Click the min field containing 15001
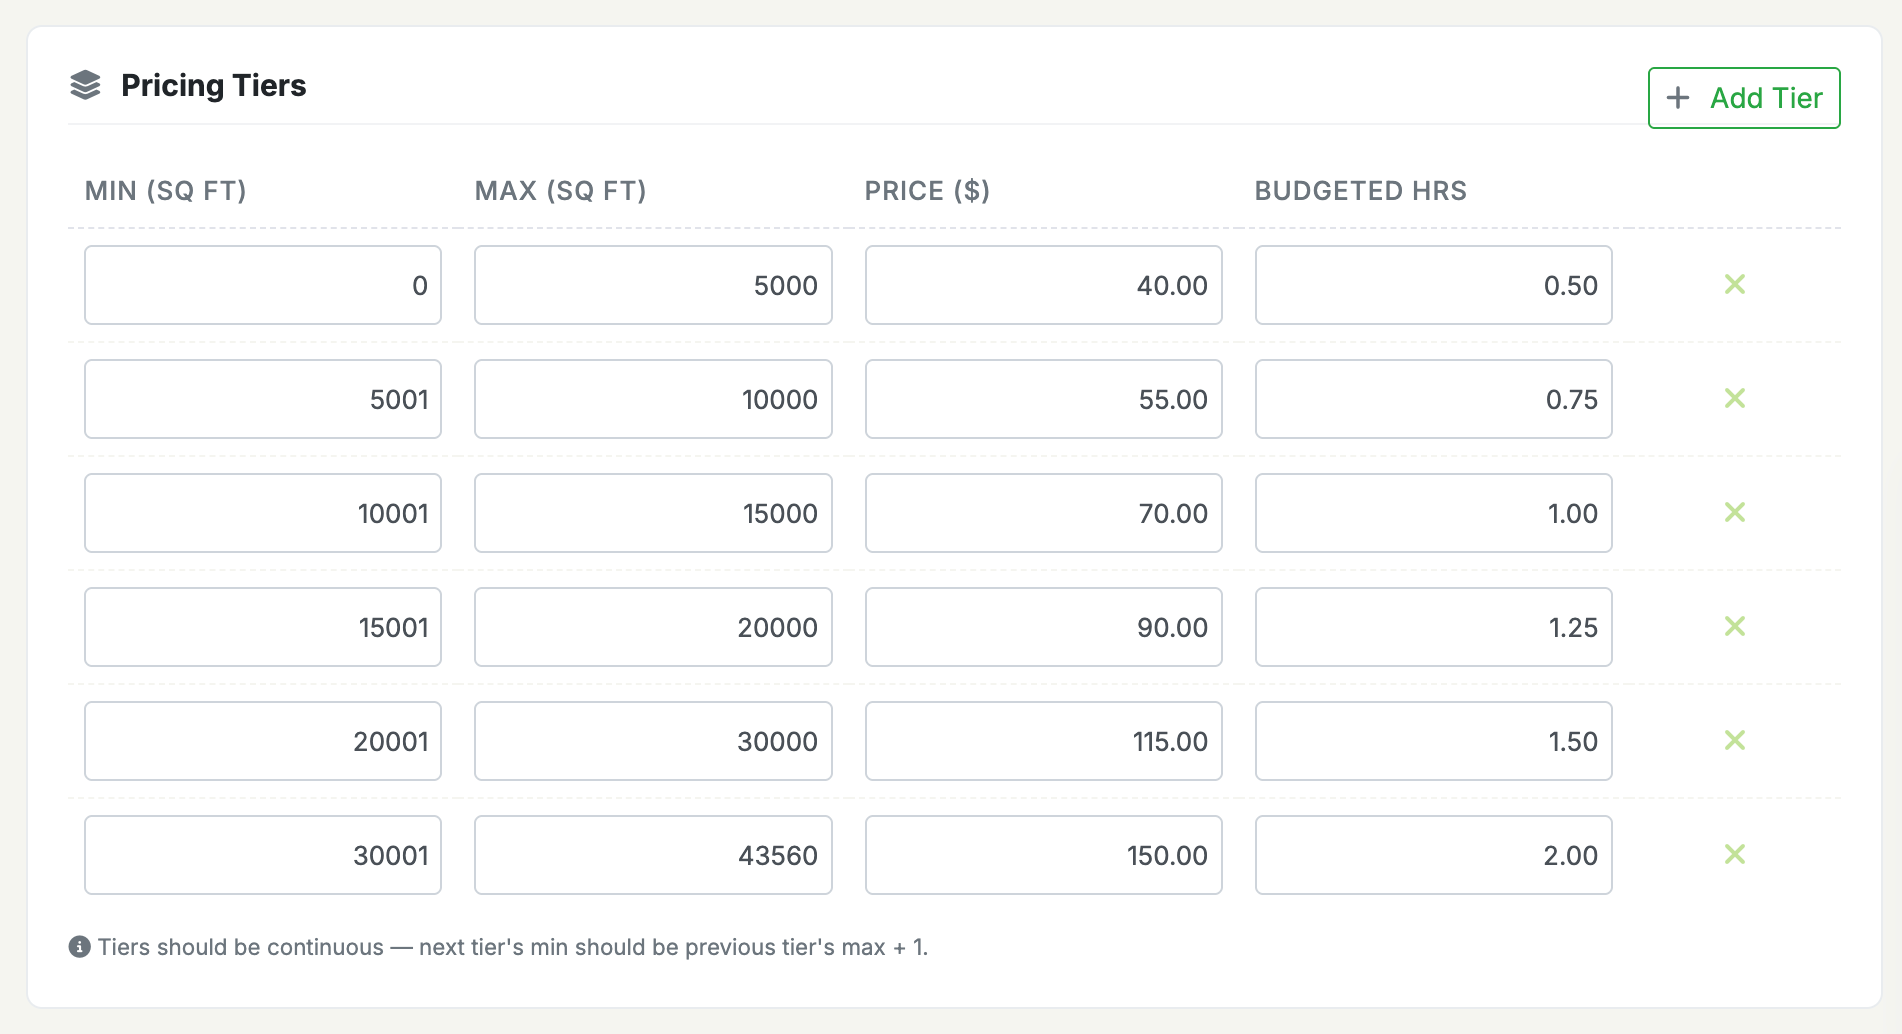 [x=263, y=627]
